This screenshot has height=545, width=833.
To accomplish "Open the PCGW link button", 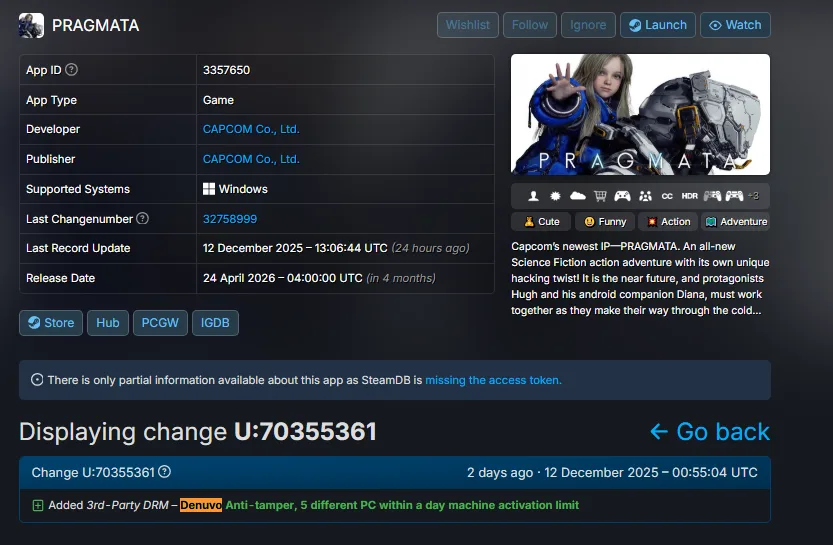I will (160, 322).
